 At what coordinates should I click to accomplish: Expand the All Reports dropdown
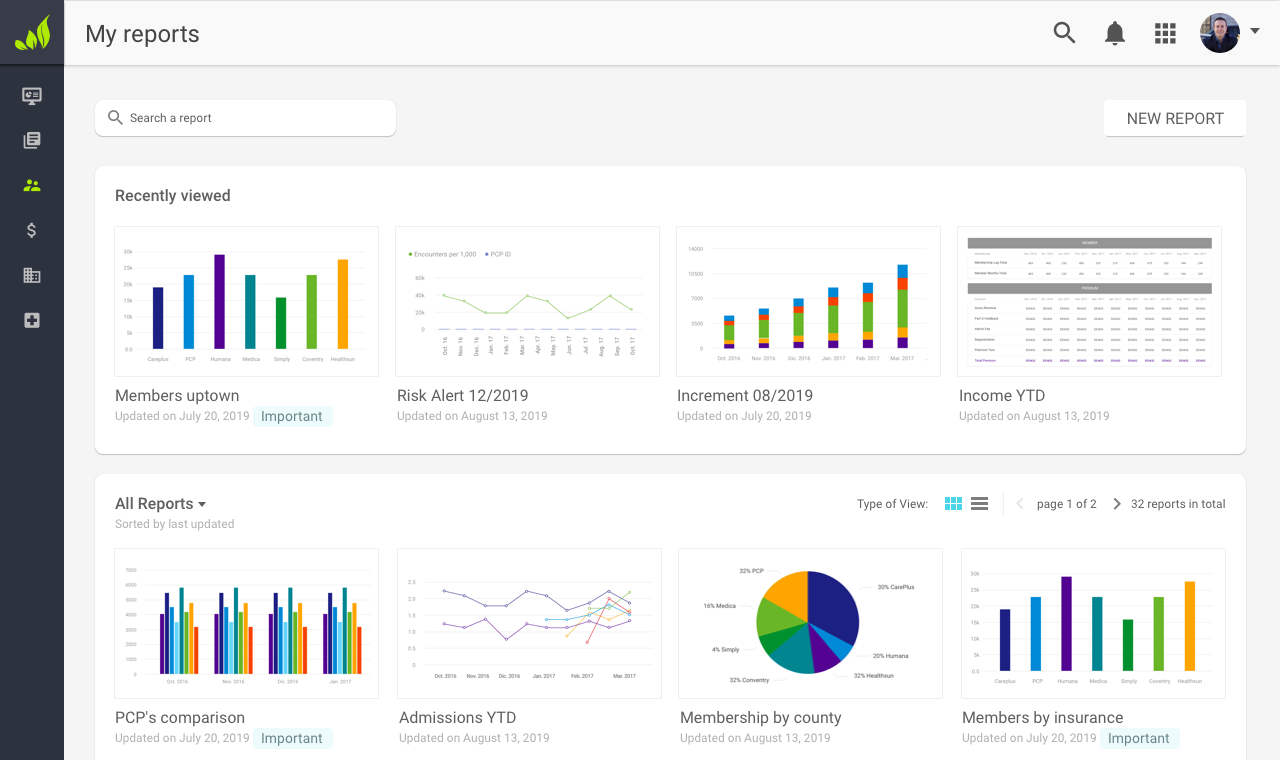160,504
